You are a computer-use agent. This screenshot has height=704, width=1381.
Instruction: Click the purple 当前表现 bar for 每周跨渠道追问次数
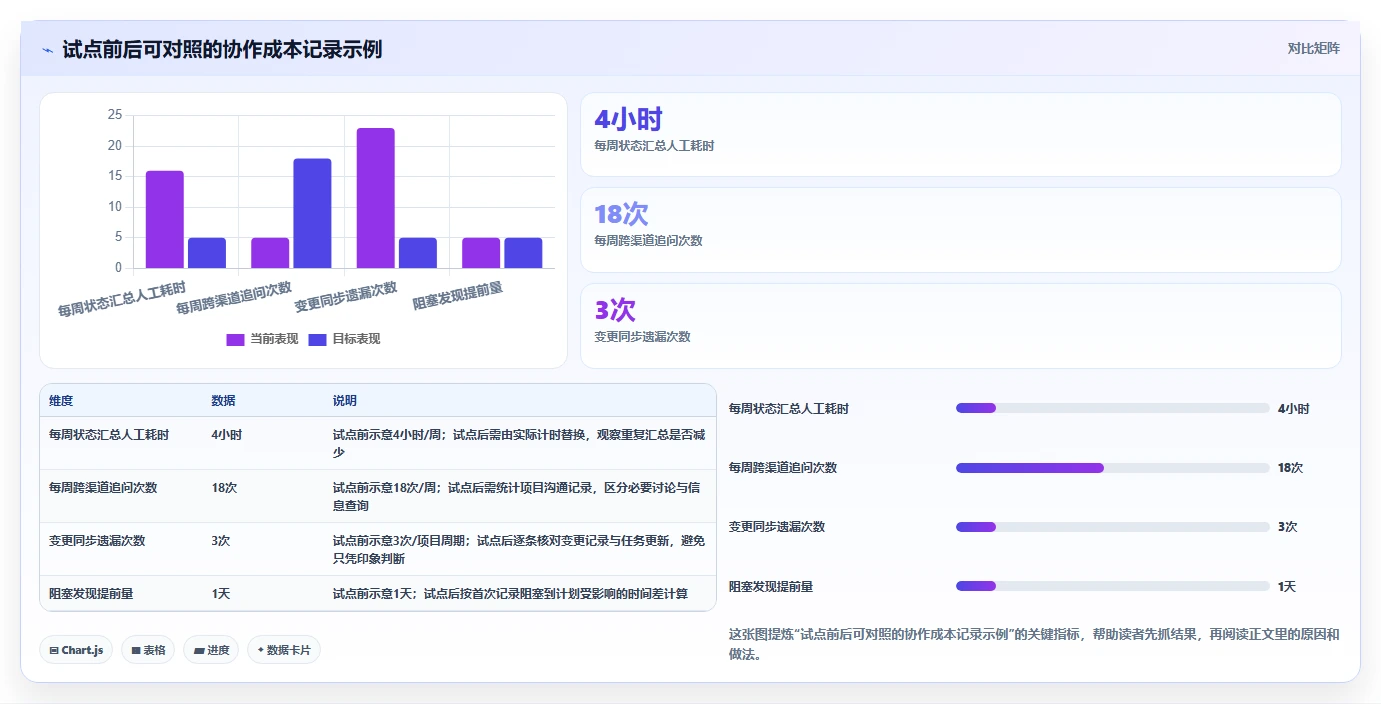coord(270,253)
